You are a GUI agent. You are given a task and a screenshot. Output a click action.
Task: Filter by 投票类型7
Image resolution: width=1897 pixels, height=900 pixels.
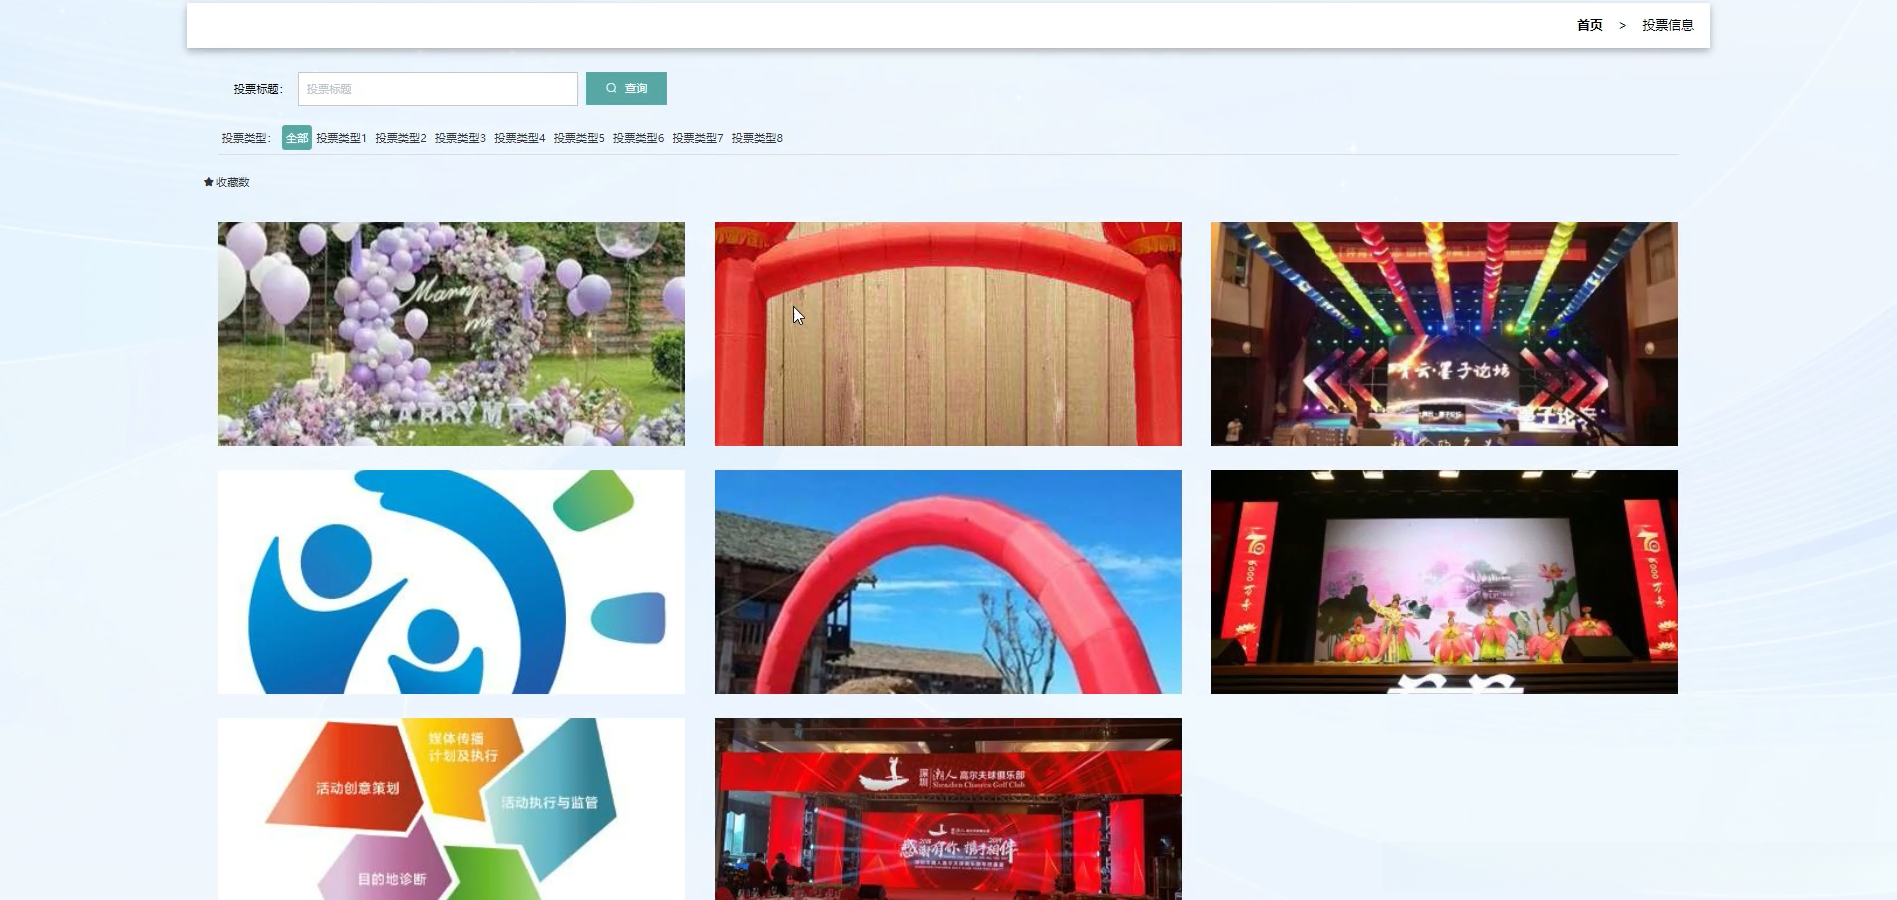pos(698,138)
